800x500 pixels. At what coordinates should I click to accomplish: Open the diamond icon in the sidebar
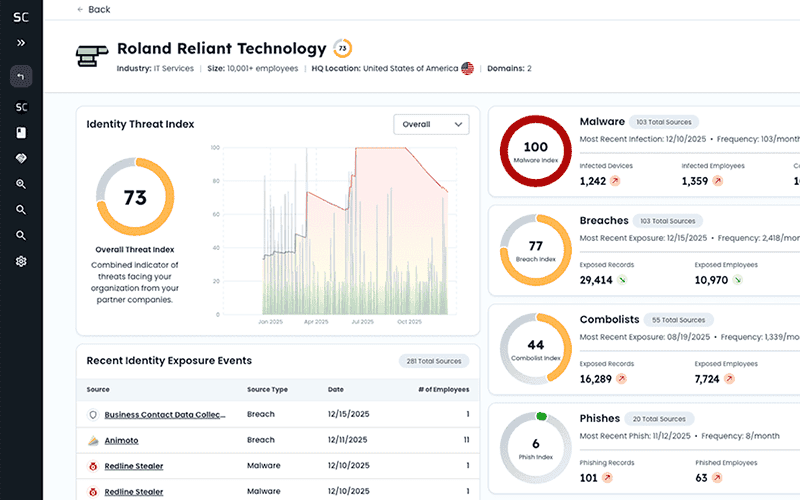click(21, 159)
